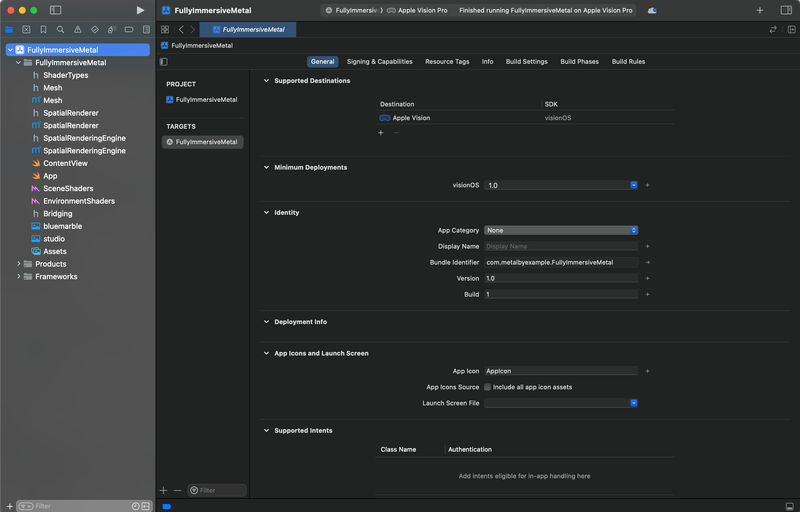Collapse the Identity section
This screenshot has width=800, height=512.
click(266, 213)
